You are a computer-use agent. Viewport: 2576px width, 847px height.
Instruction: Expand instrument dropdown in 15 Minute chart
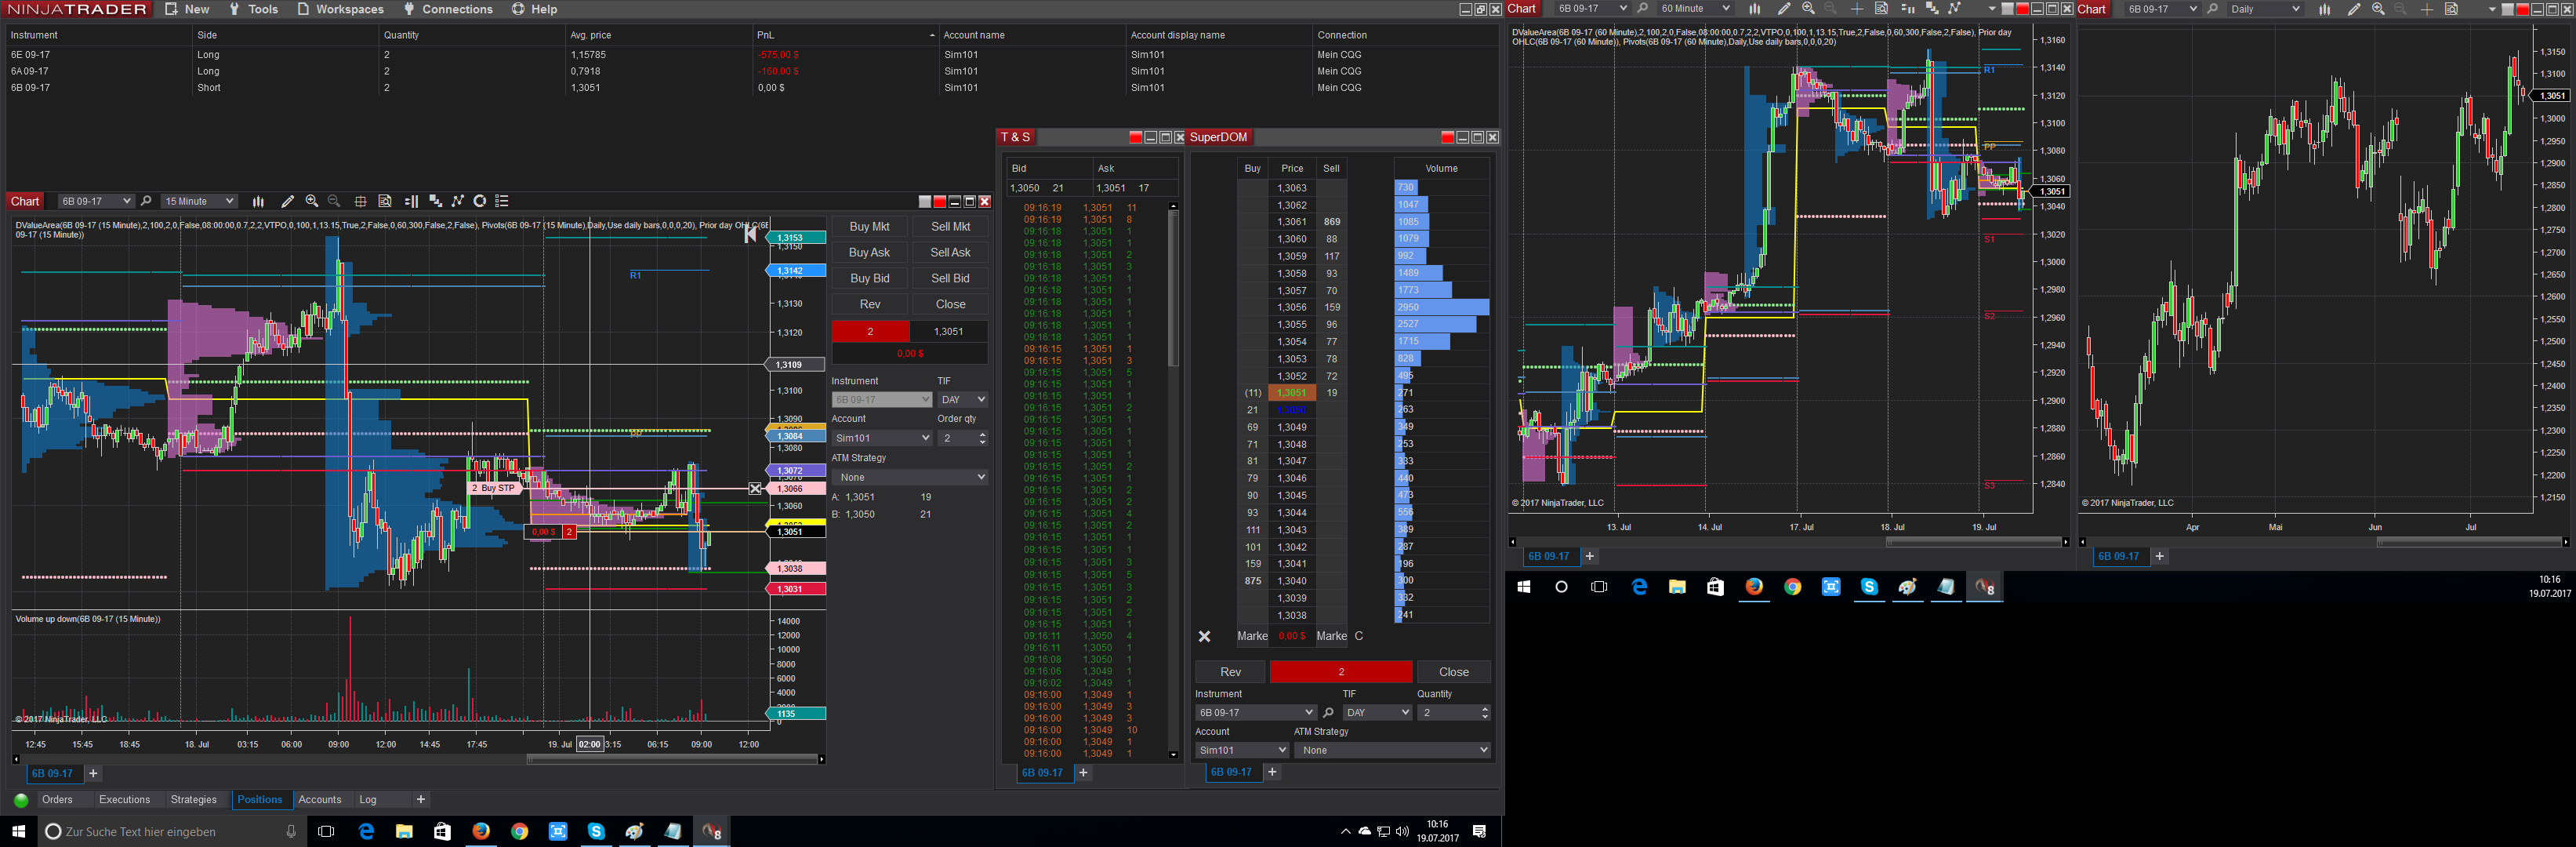click(x=126, y=202)
